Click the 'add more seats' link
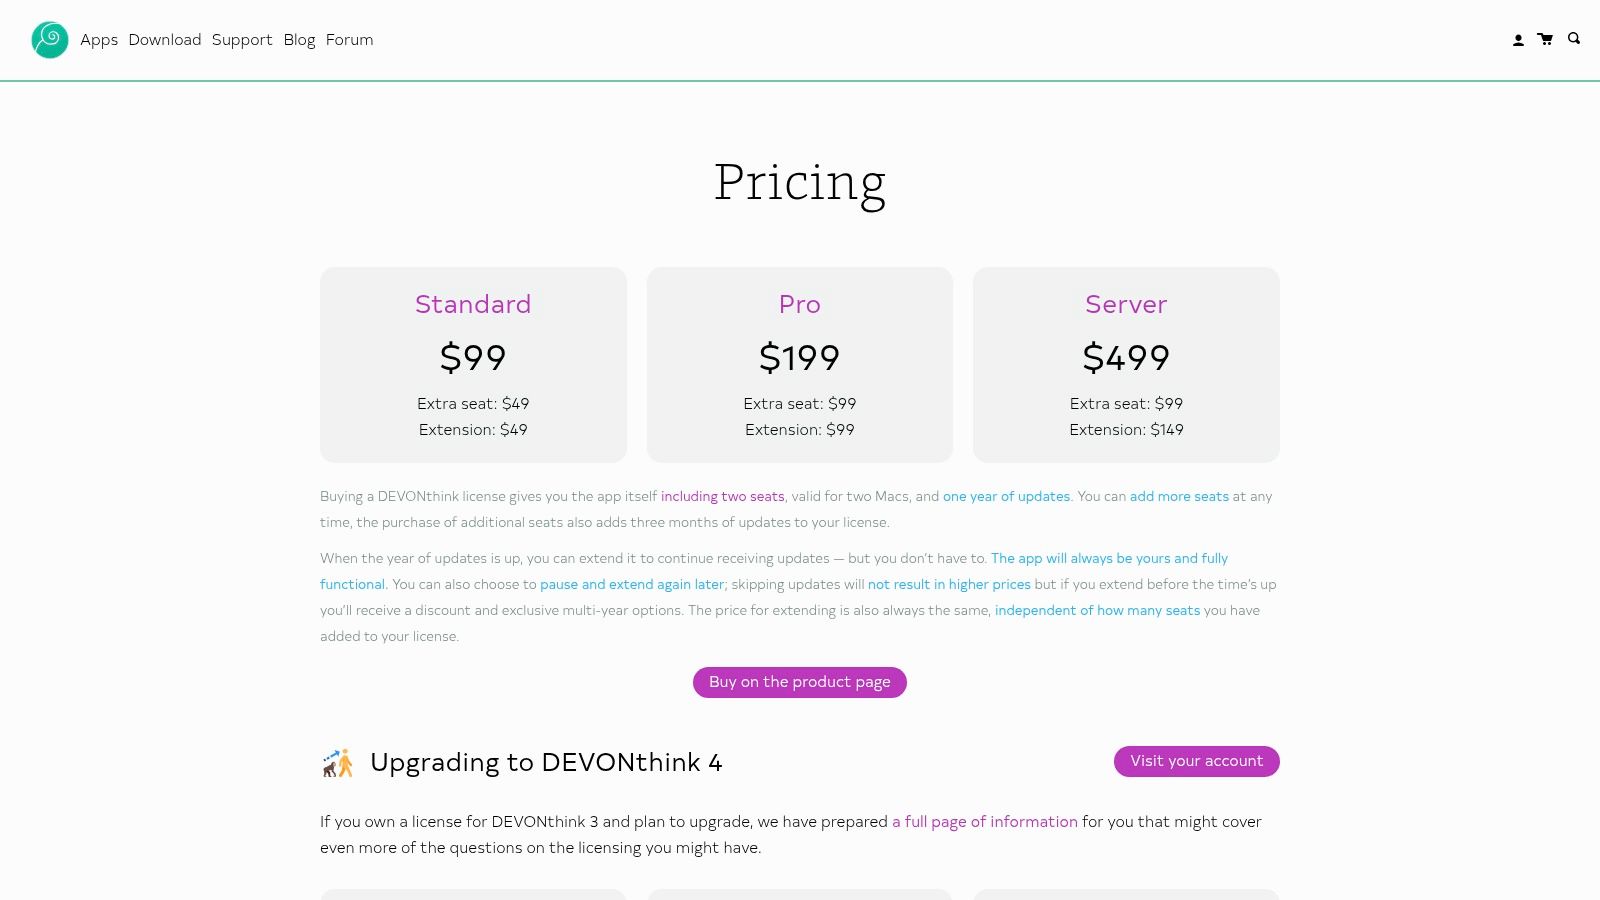 pyautogui.click(x=1179, y=496)
